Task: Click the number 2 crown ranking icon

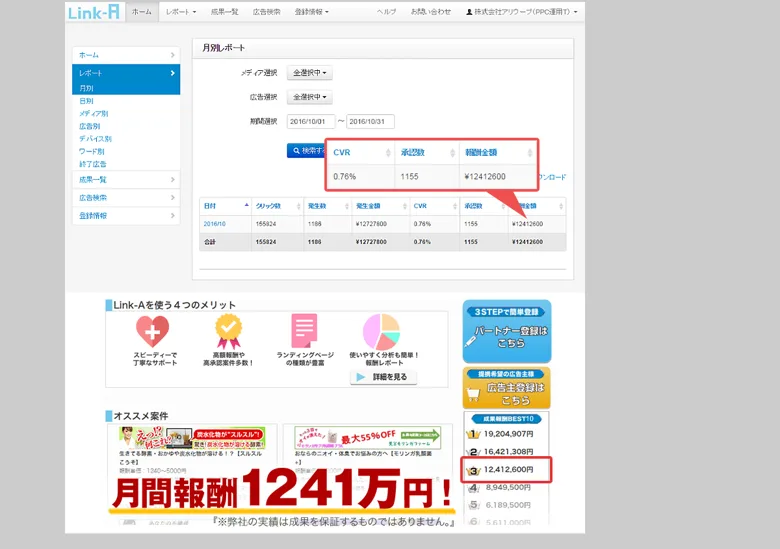Action: click(x=473, y=452)
